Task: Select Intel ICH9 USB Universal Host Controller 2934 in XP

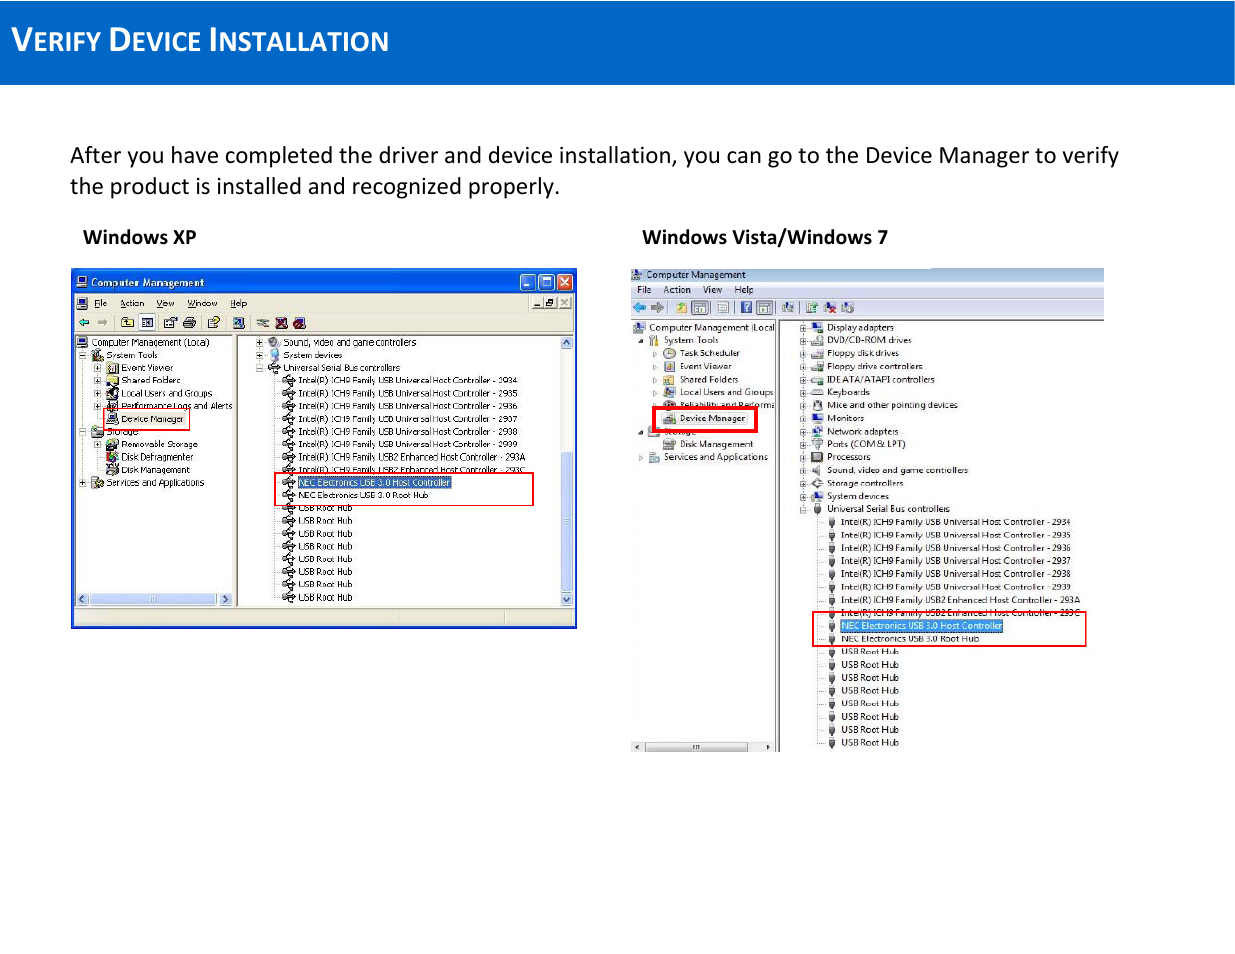Action: click(408, 380)
